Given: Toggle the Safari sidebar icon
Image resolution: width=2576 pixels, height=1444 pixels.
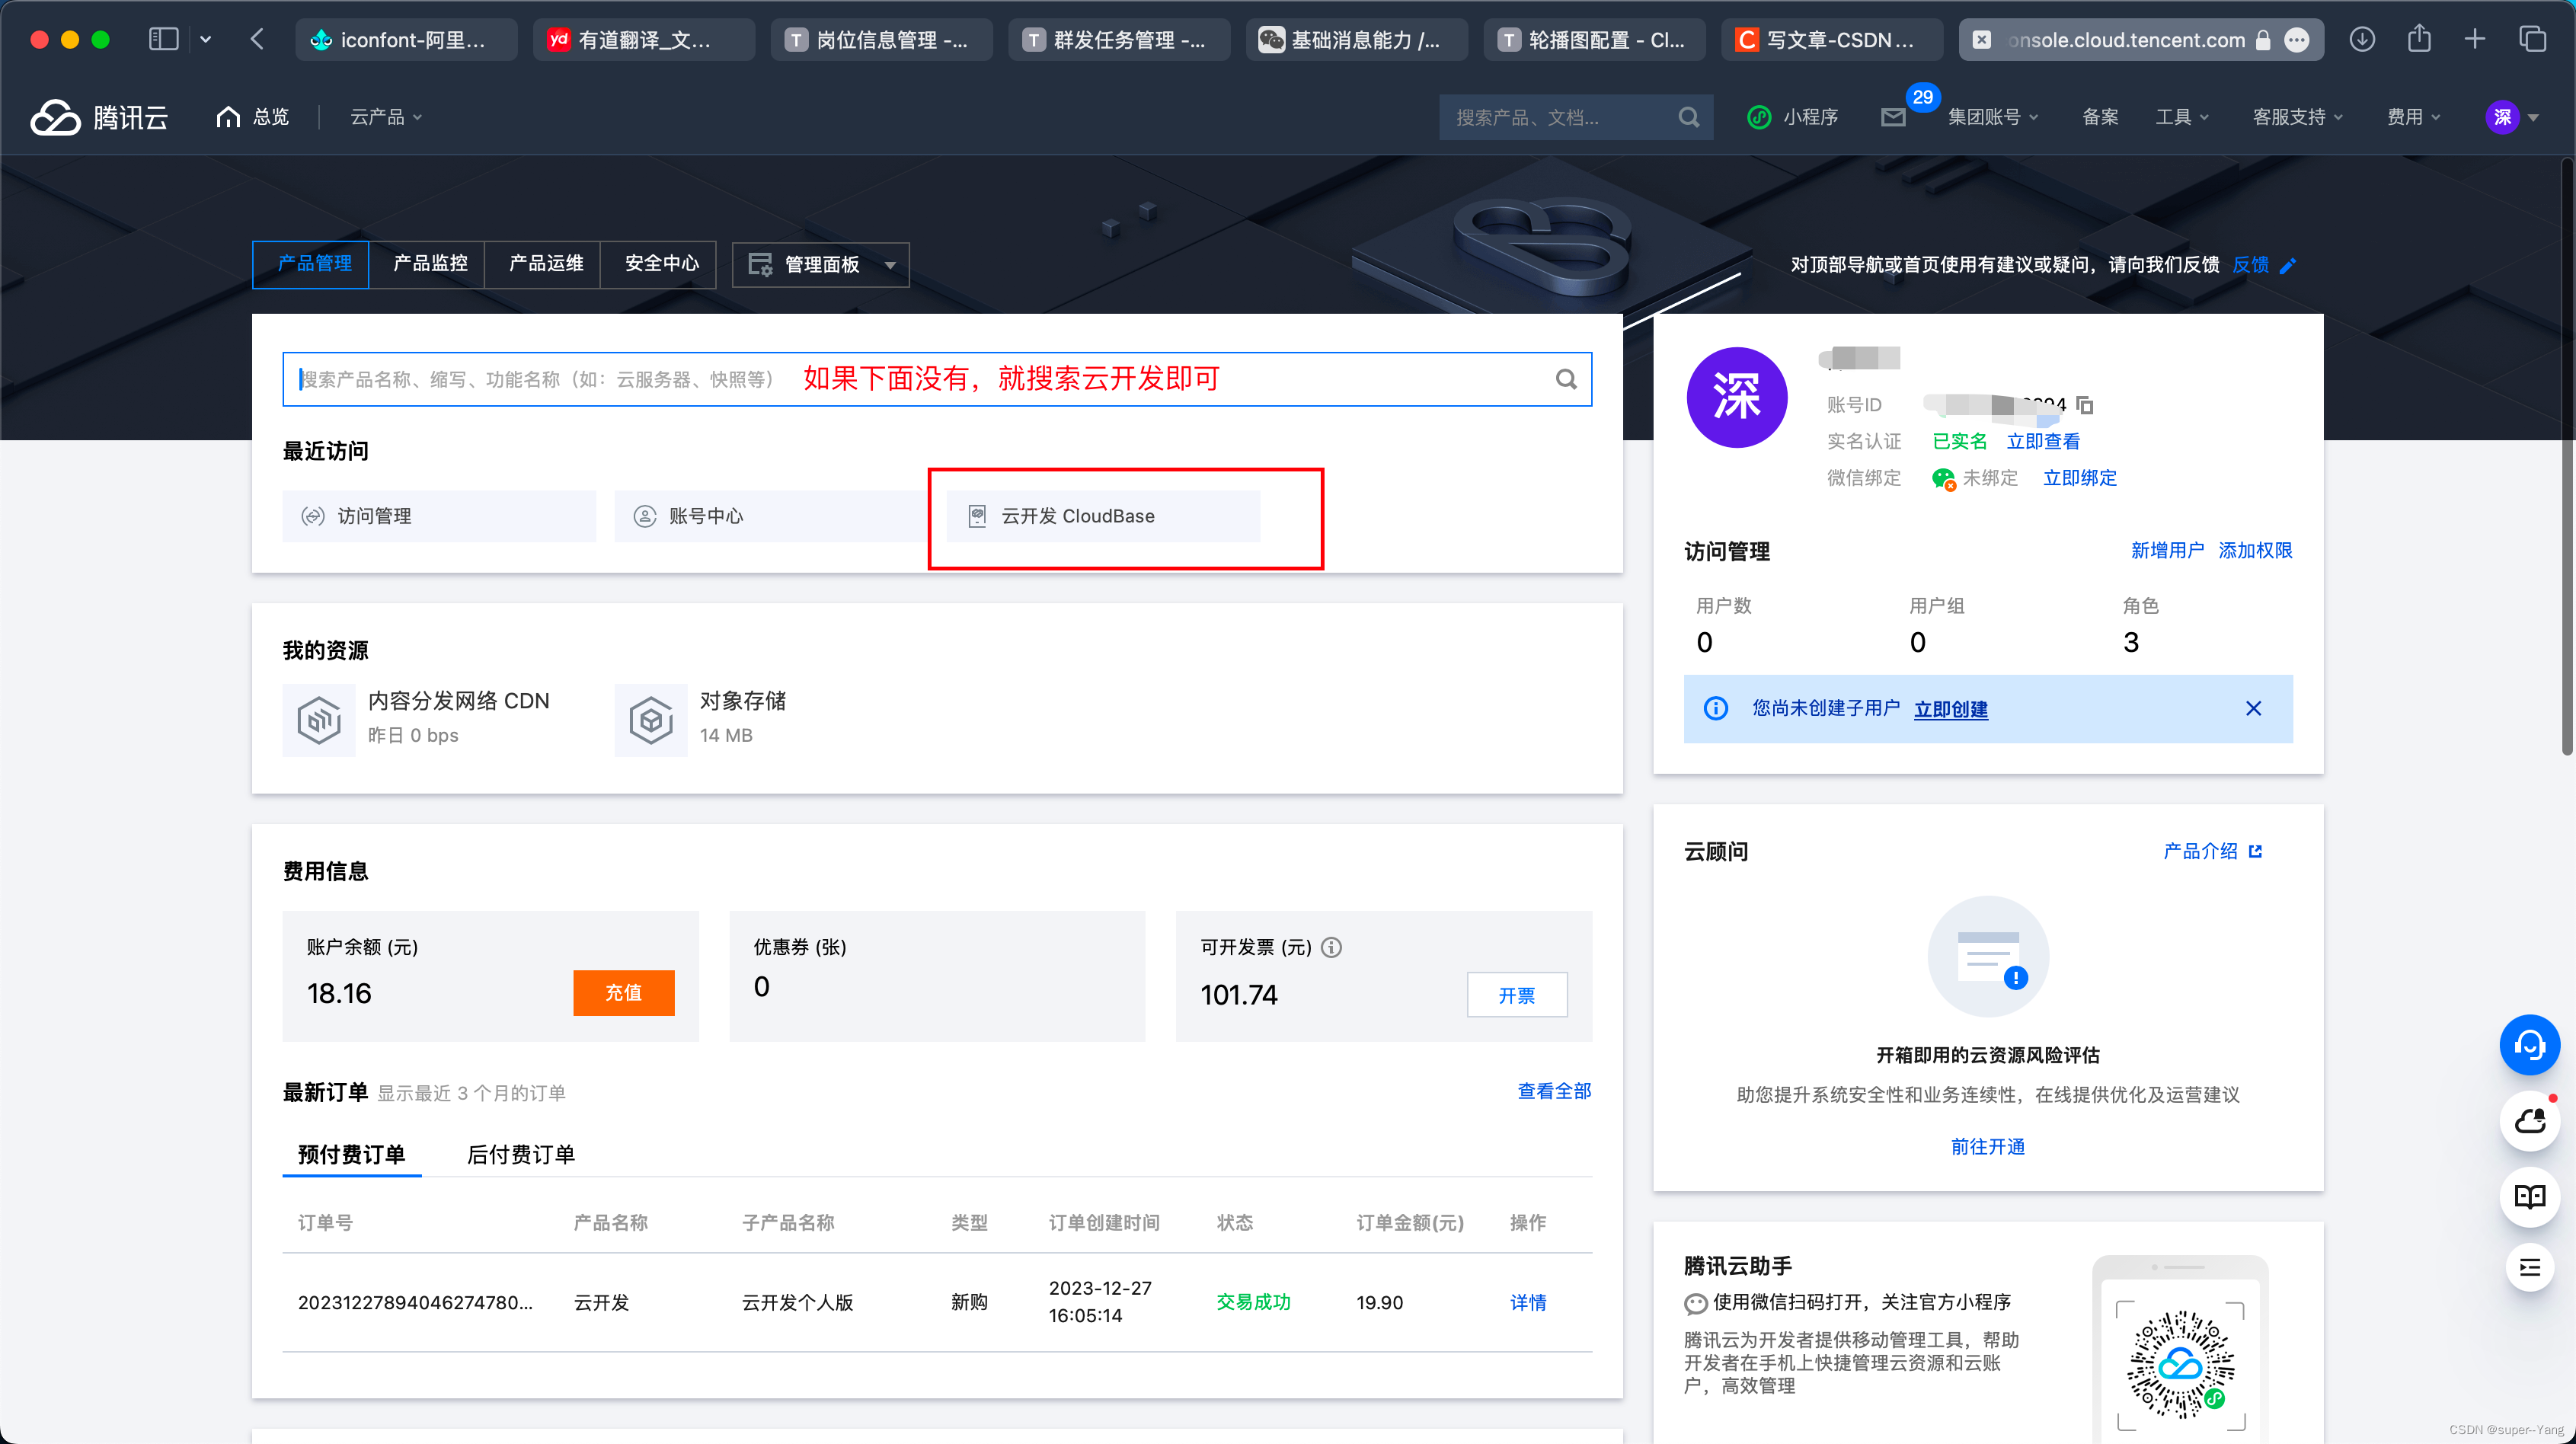Looking at the screenshot, I should point(163,39).
